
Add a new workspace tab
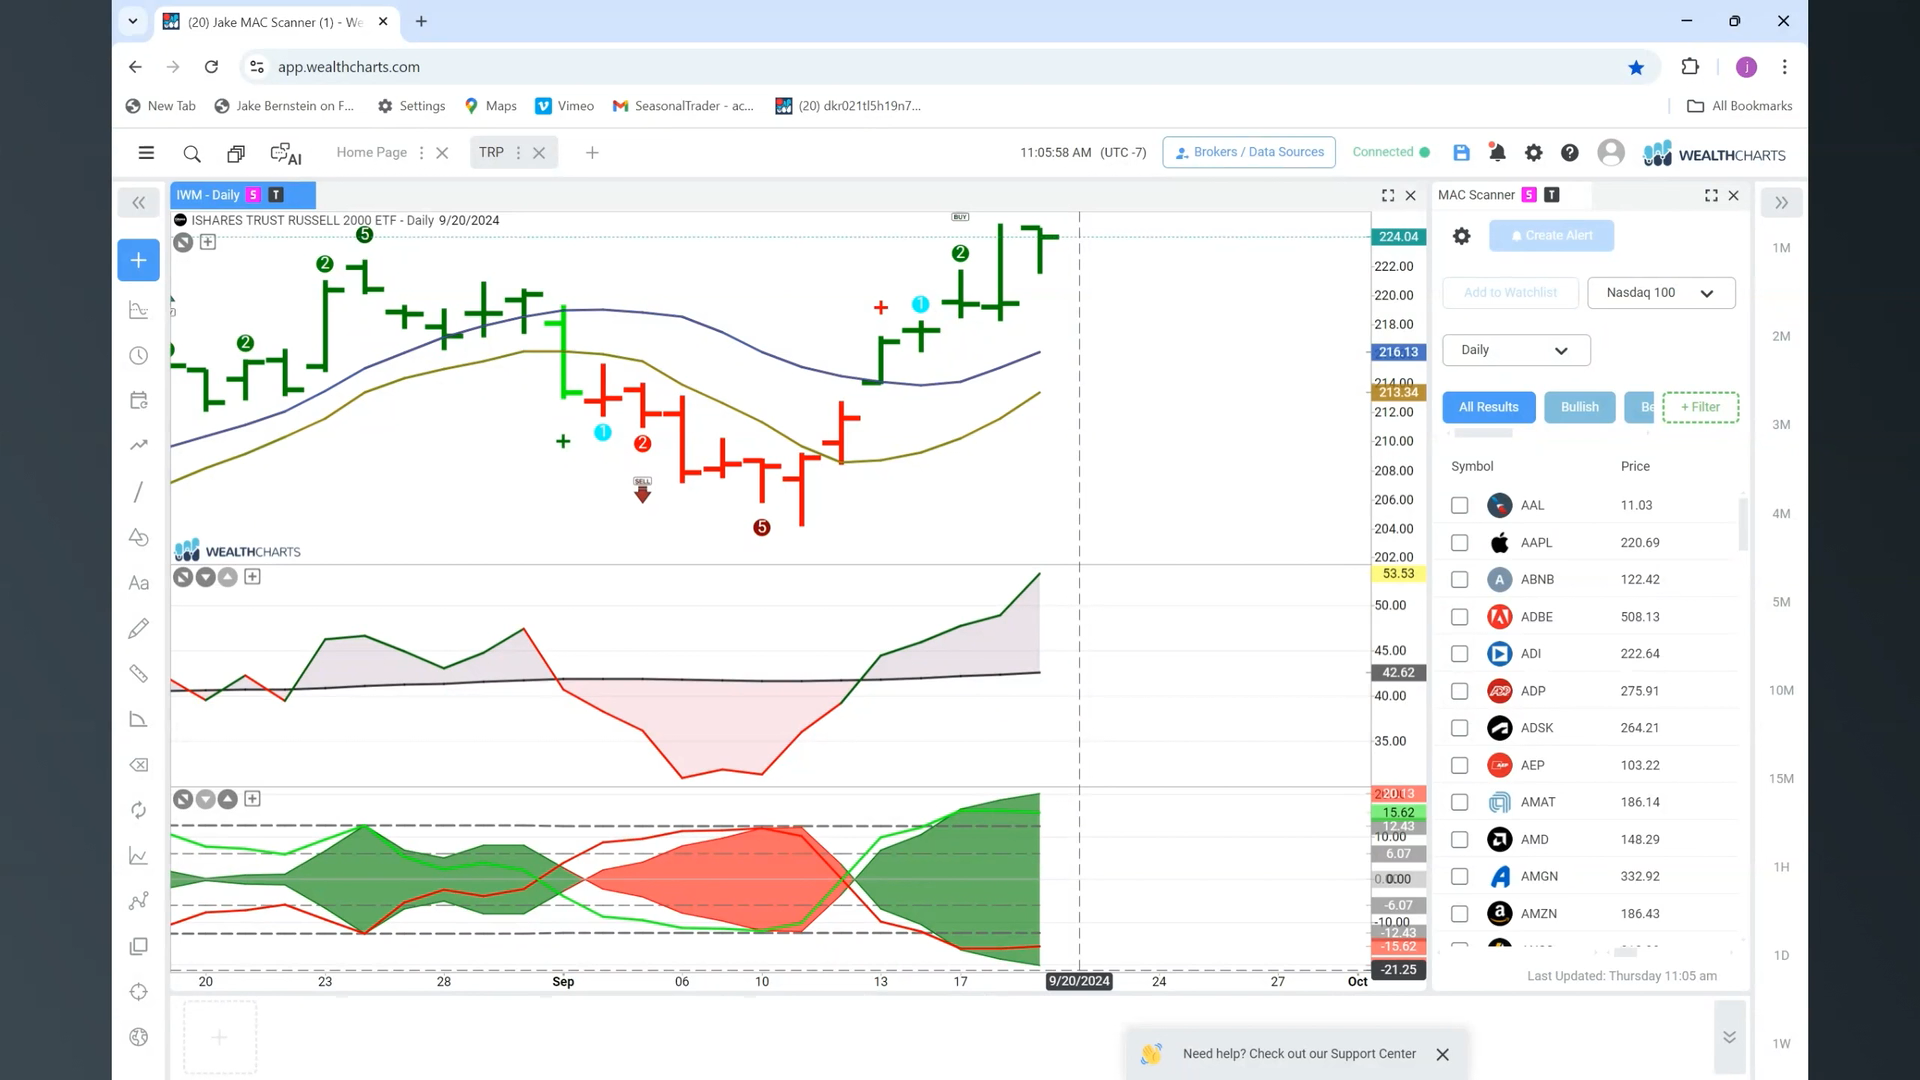(592, 153)
